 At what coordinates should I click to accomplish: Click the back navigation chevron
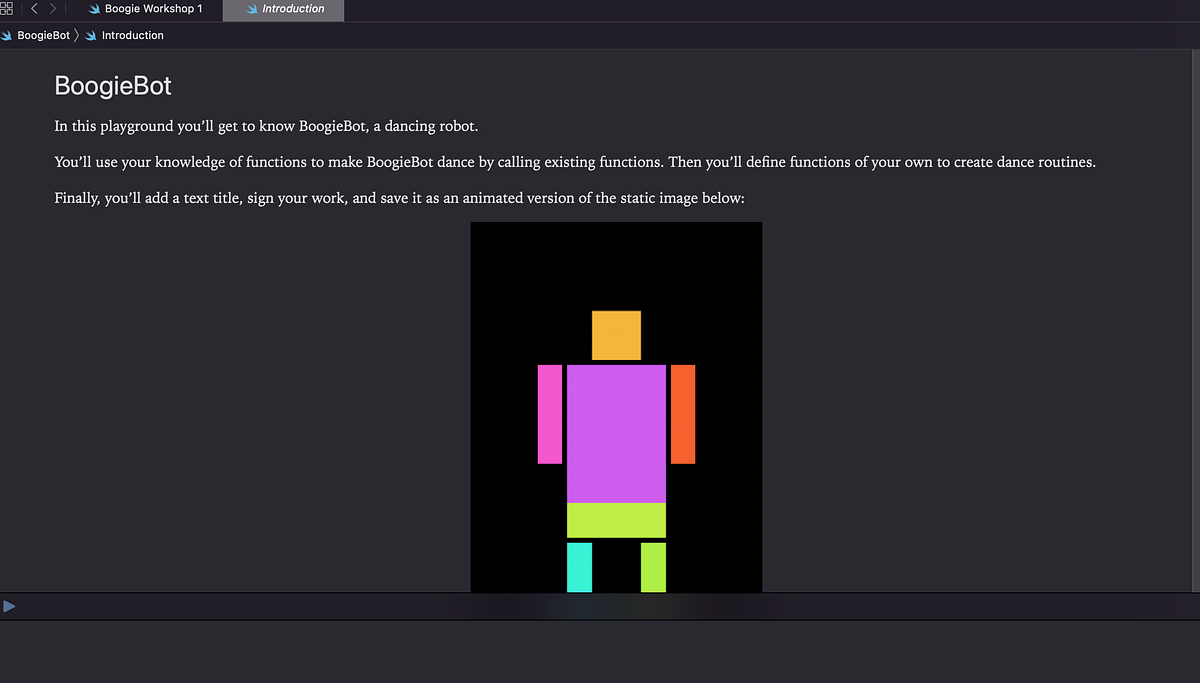pos(35,8)
